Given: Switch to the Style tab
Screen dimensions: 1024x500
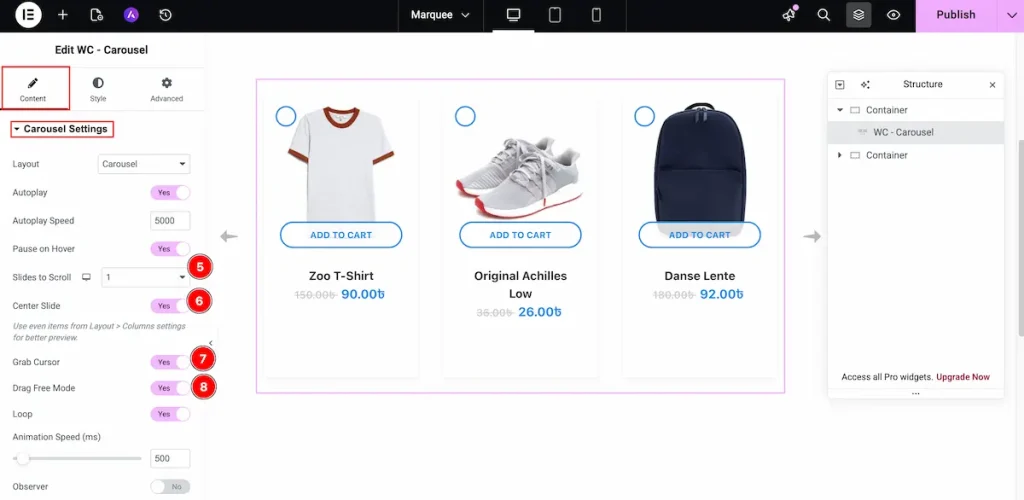Looking at the screenshot, I should click(x=98, y=89).
